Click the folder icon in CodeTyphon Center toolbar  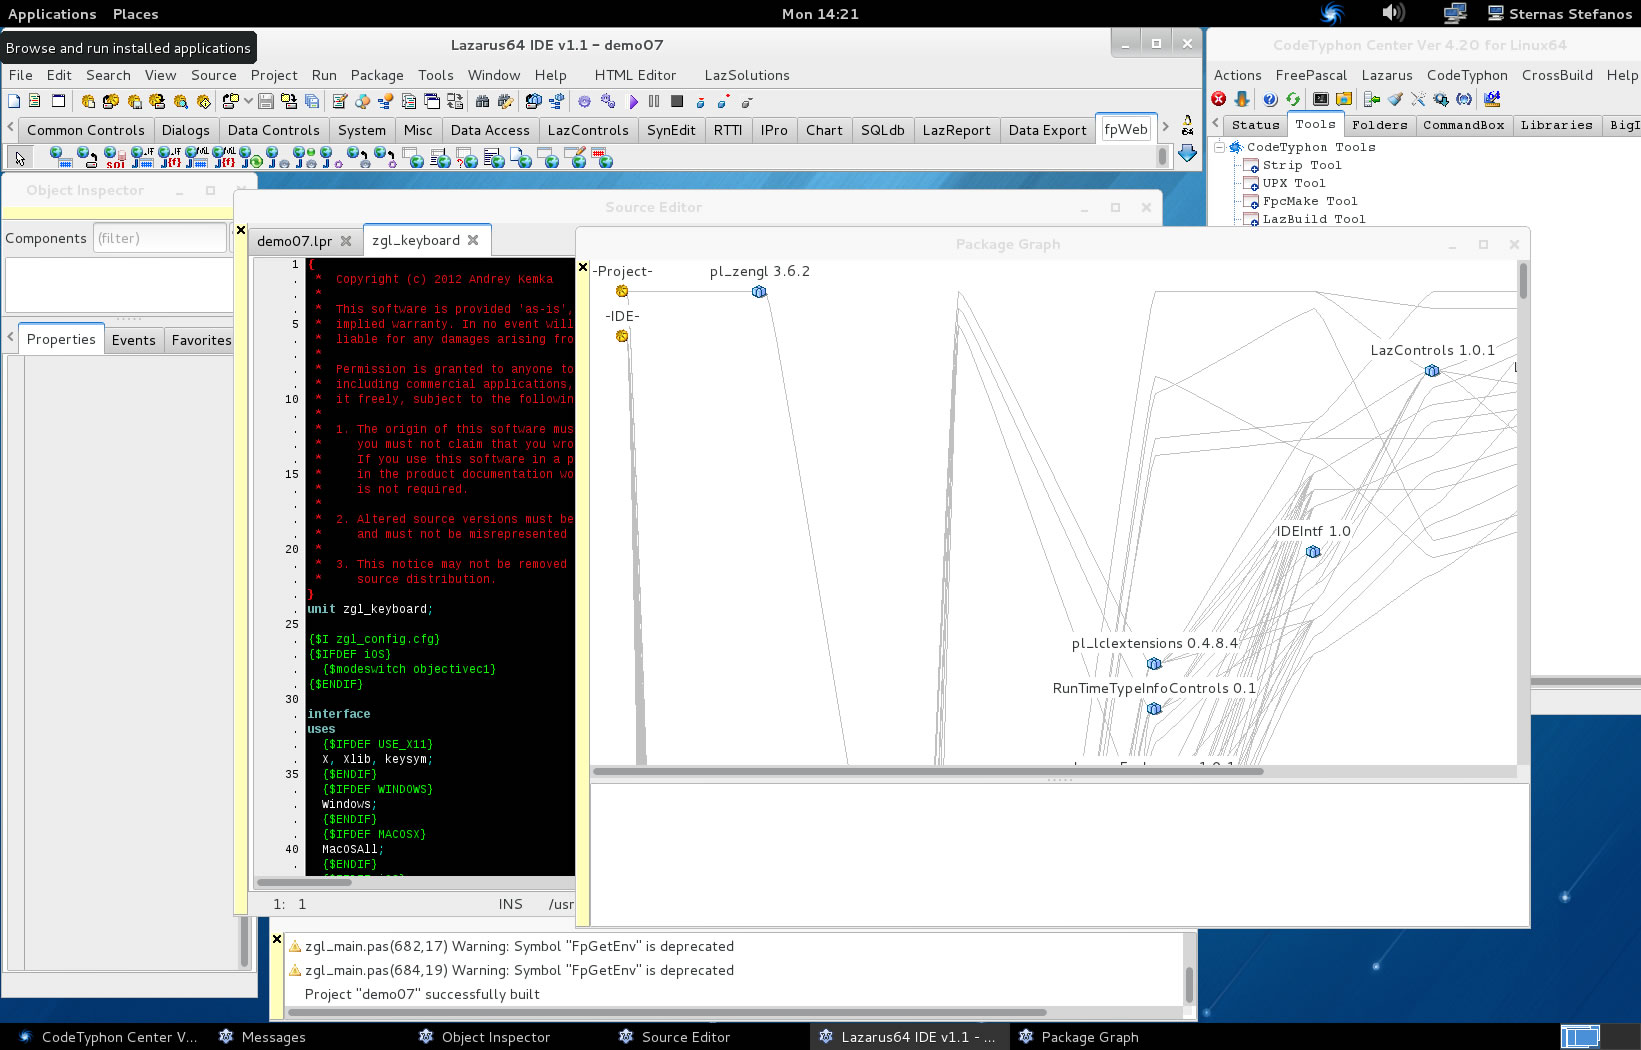pos(1344,99)
